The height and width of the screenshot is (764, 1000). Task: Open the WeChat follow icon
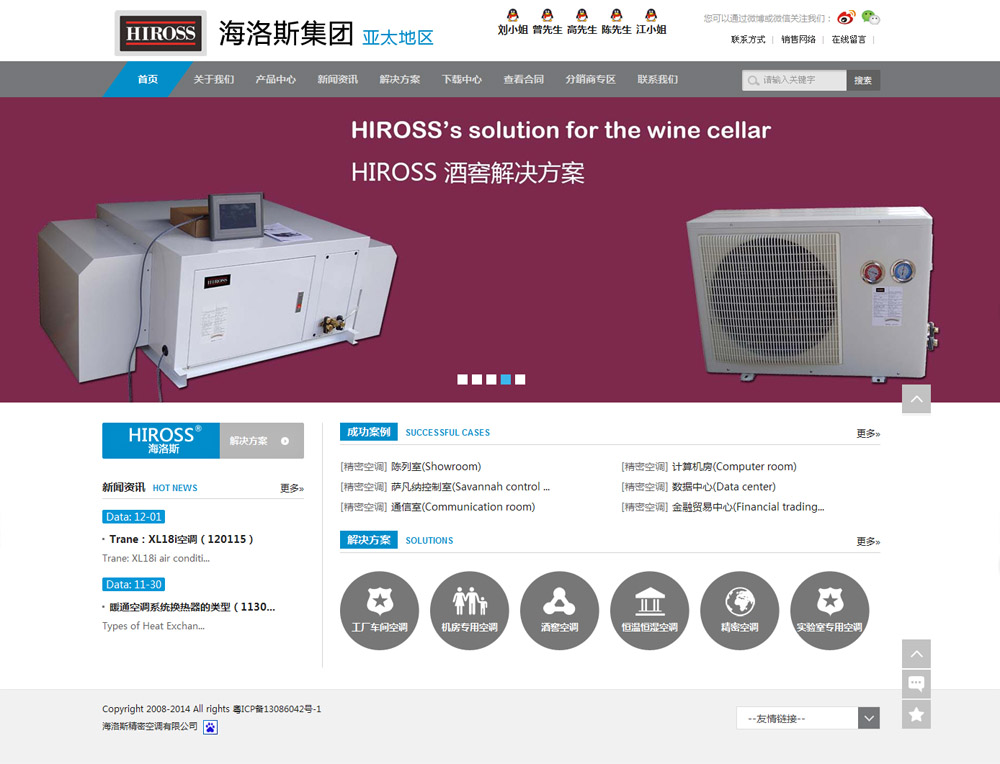pyautogui.click(x=871, y=17)
